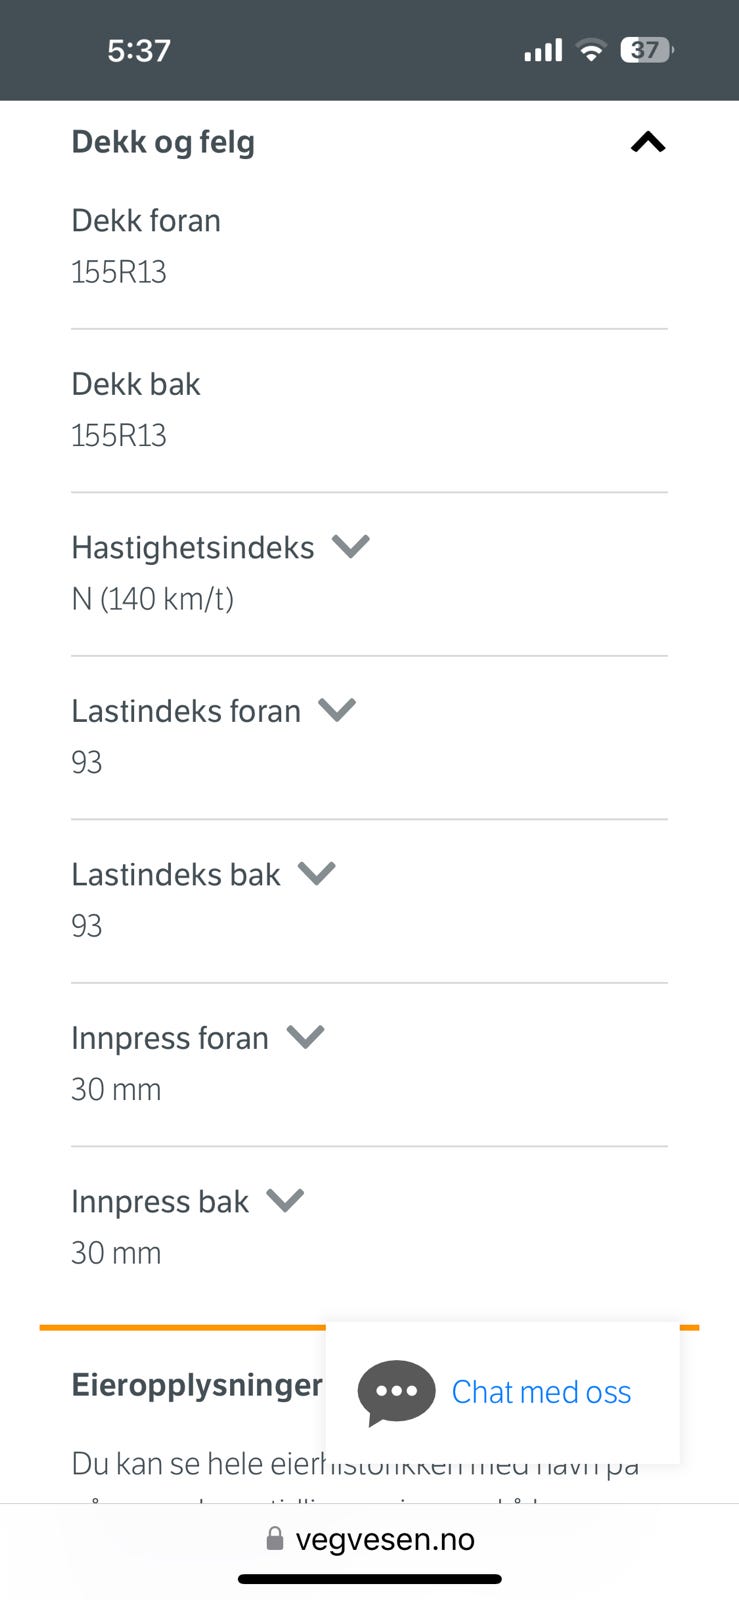Screen dimensions: 739x1600
Task: Tap the 5:37 clock in status bar
Action: pos(139,50)
